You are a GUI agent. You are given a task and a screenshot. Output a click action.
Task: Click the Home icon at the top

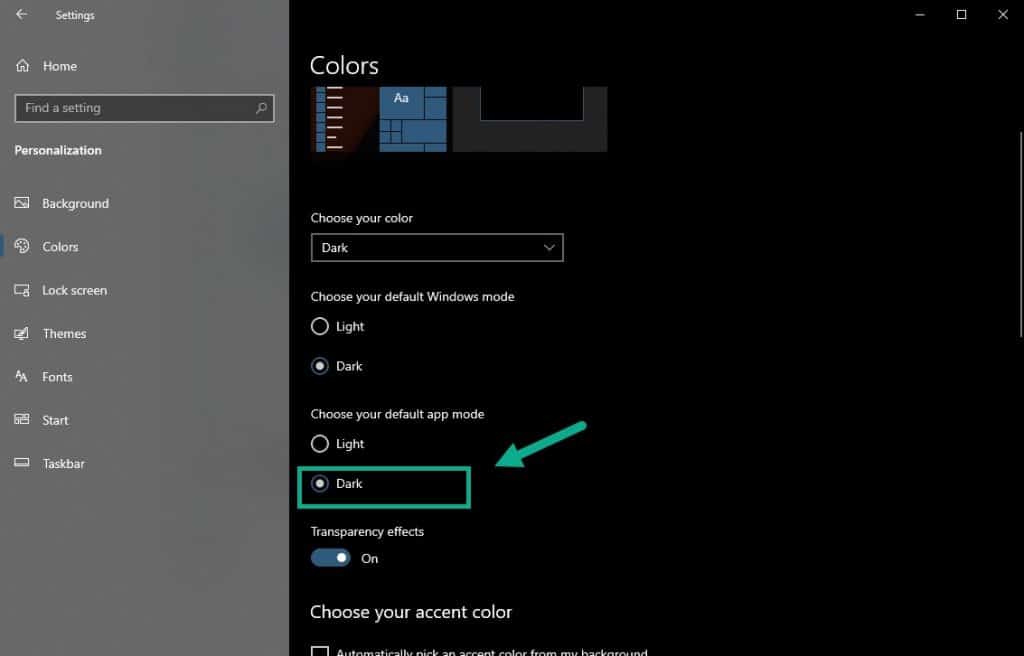tap(21, 65)
